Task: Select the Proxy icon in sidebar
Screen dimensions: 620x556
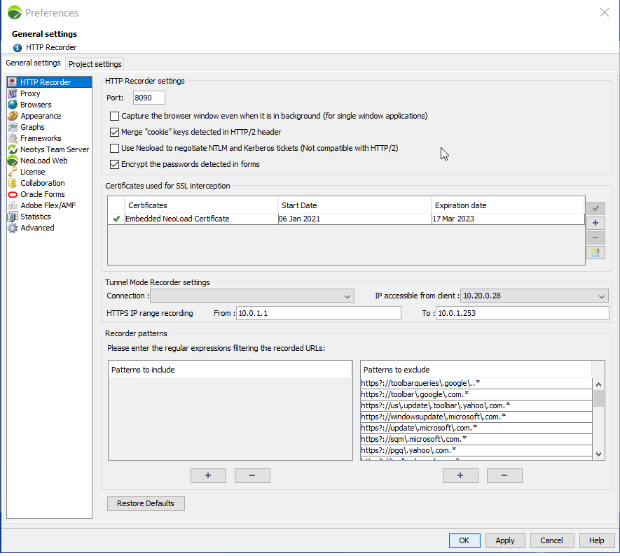Action: (x=12, y=93)
